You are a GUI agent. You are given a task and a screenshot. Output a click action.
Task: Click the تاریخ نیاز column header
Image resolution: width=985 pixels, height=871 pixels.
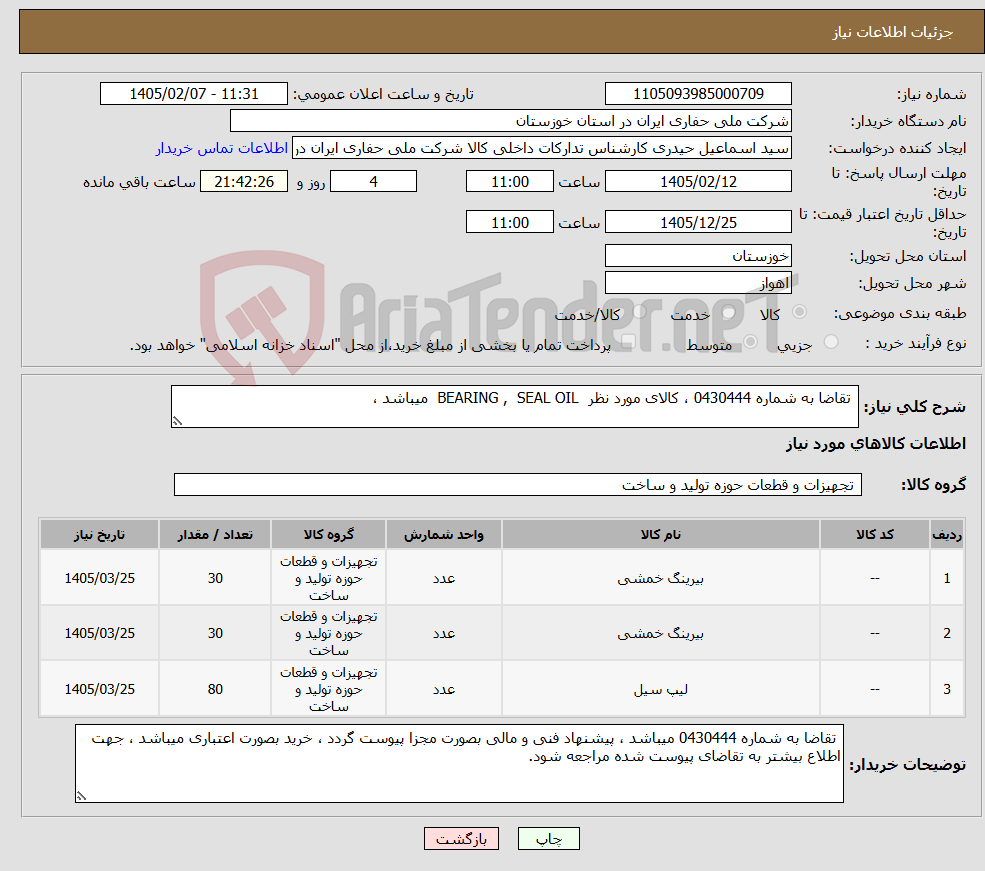(99, 534)
